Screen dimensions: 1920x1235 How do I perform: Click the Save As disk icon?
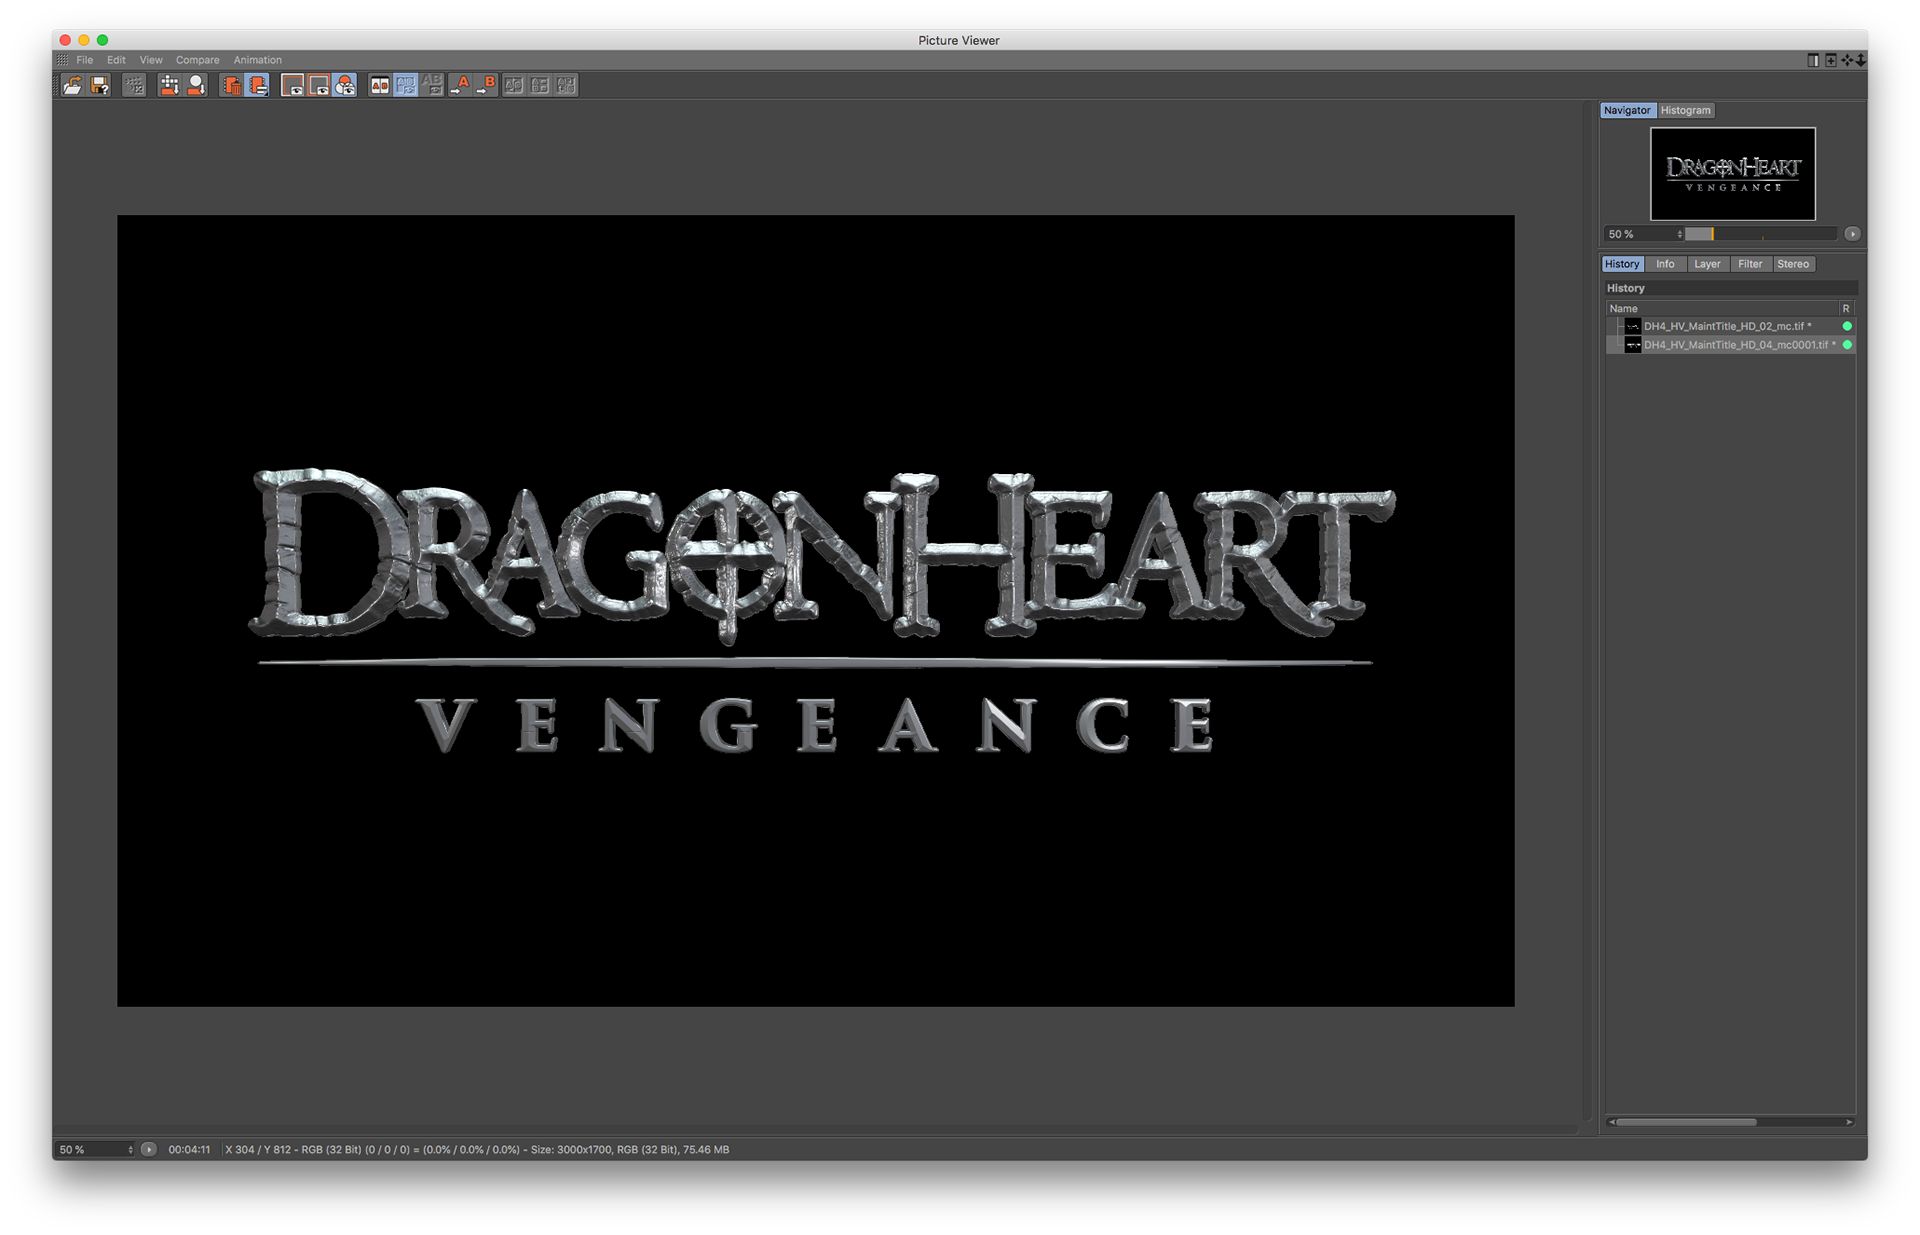coord(100,86)
